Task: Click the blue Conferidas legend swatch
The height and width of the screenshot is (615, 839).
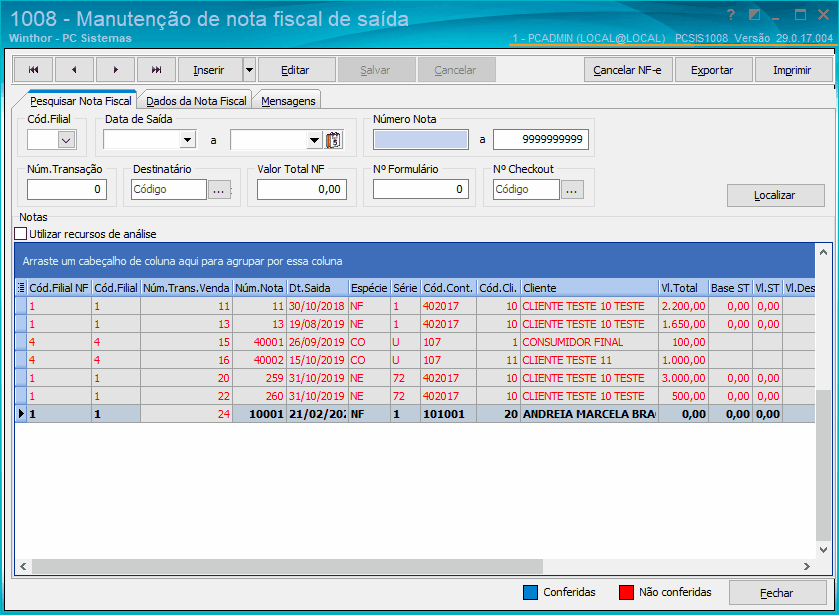Action: (530, 593)
